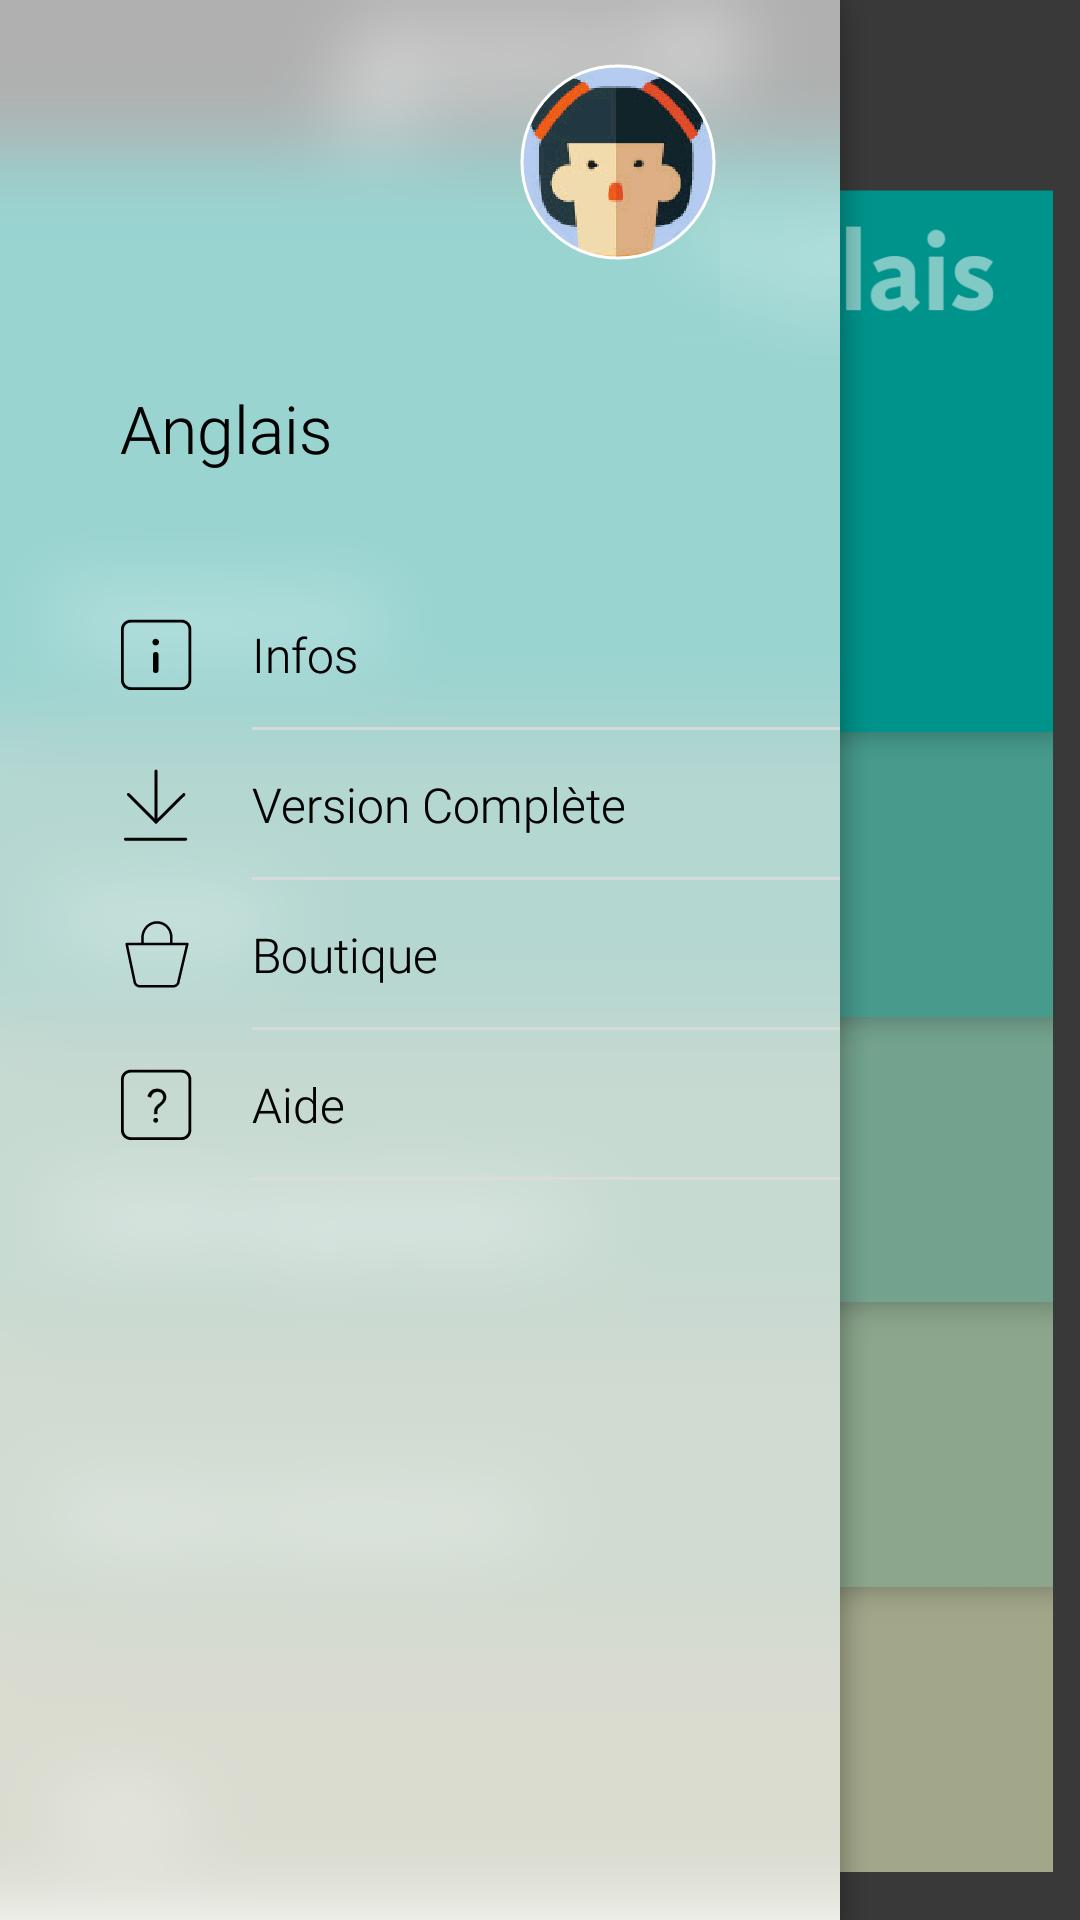Tap the question mark help icon

click(156, 1105)
